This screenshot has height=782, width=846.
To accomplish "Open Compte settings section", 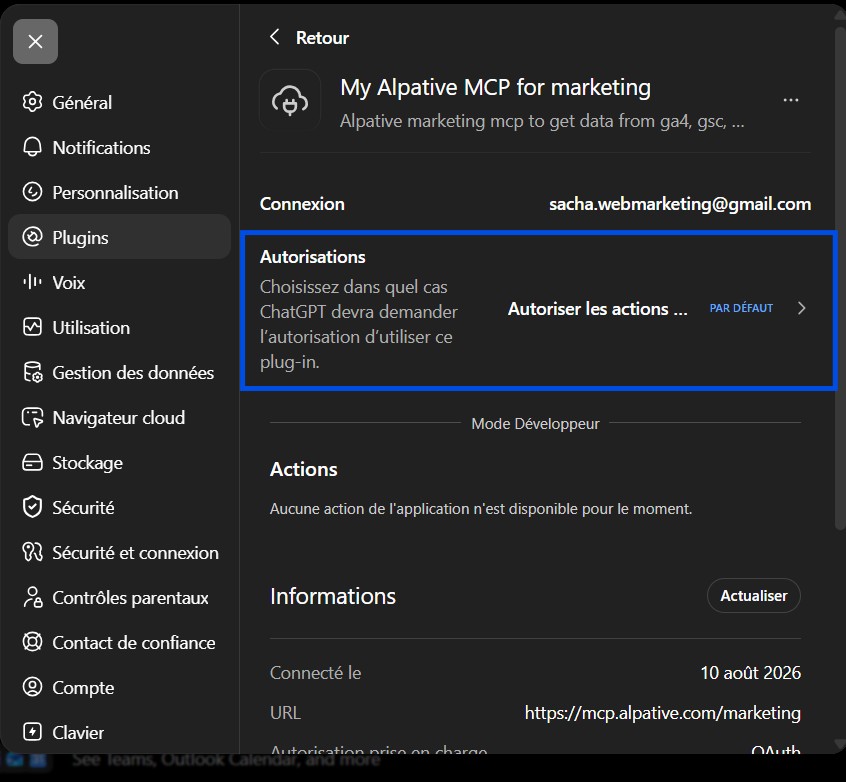I will [x=119, y=688].
